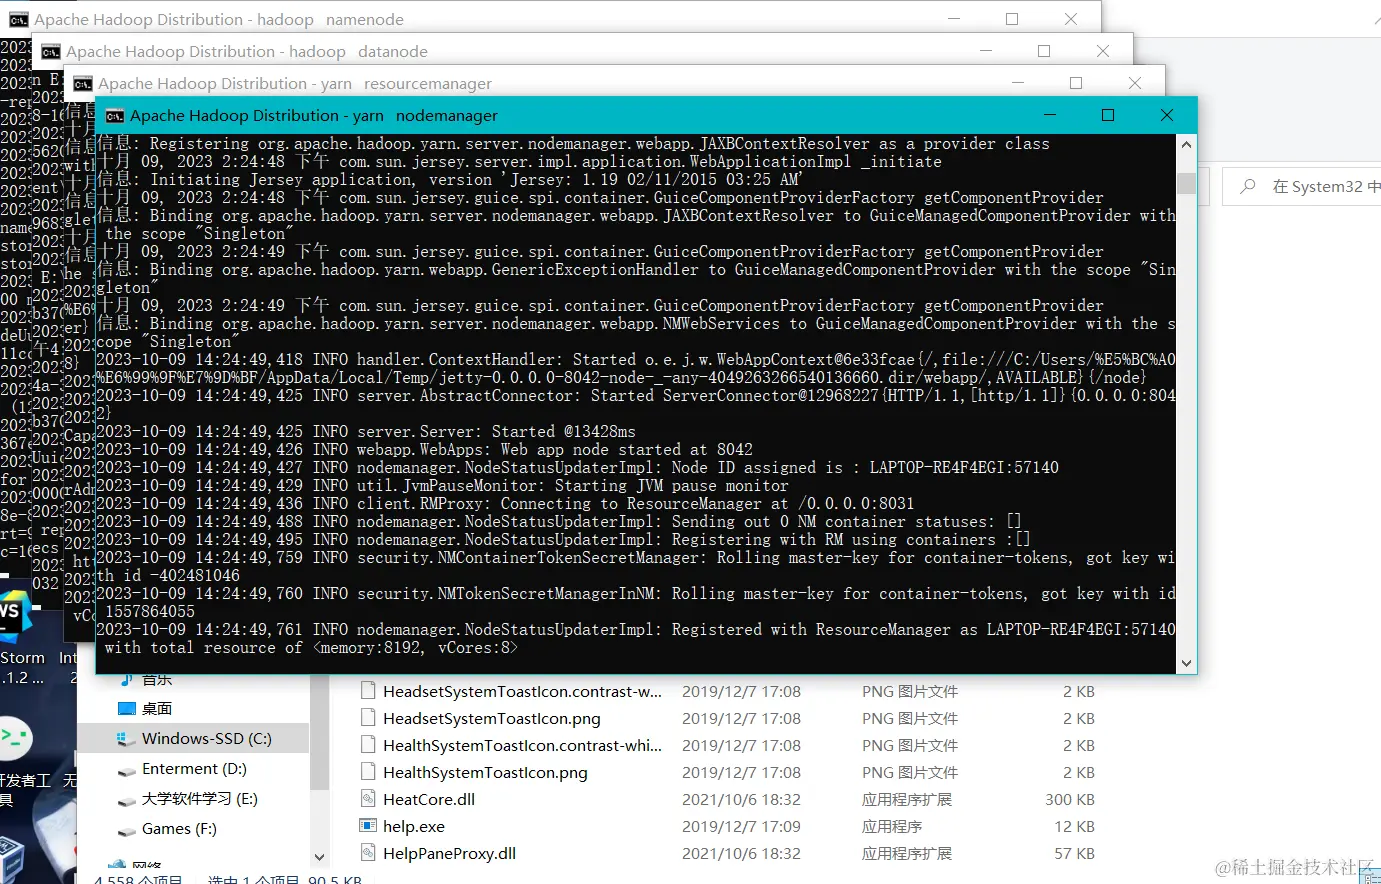The width and height of the screenshot is (1381, 884).
Task: Minimize the nodemanager console window
Action: (x=1050, y=115)
